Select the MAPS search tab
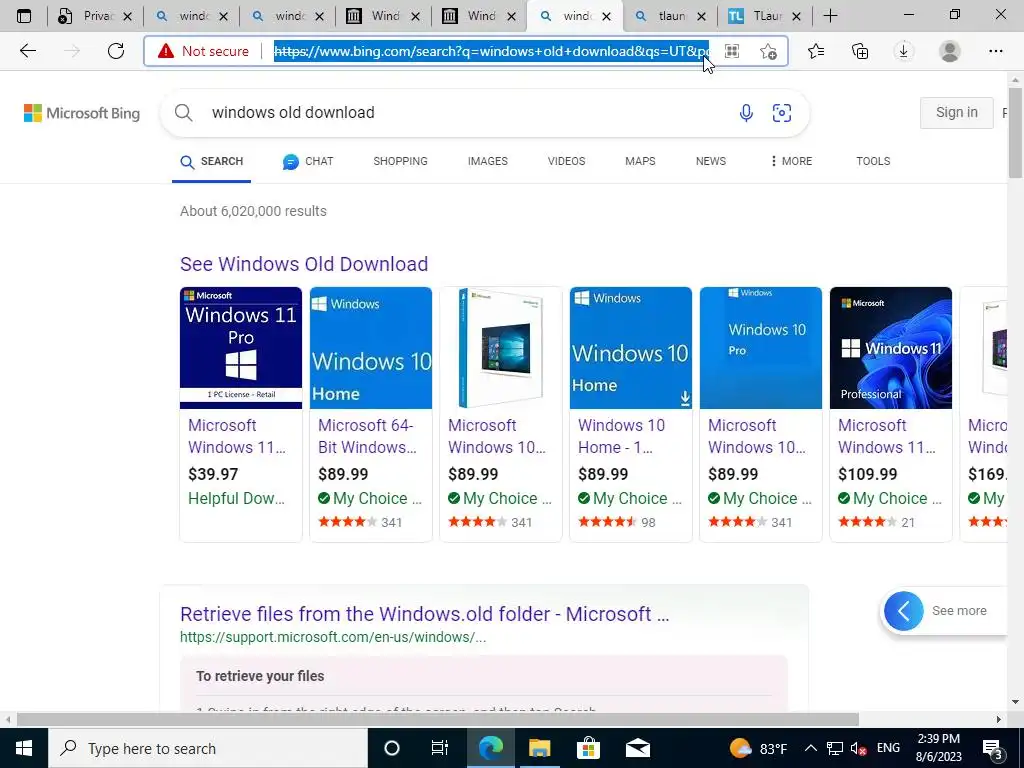1024x768 pixels. click(640, 161)
